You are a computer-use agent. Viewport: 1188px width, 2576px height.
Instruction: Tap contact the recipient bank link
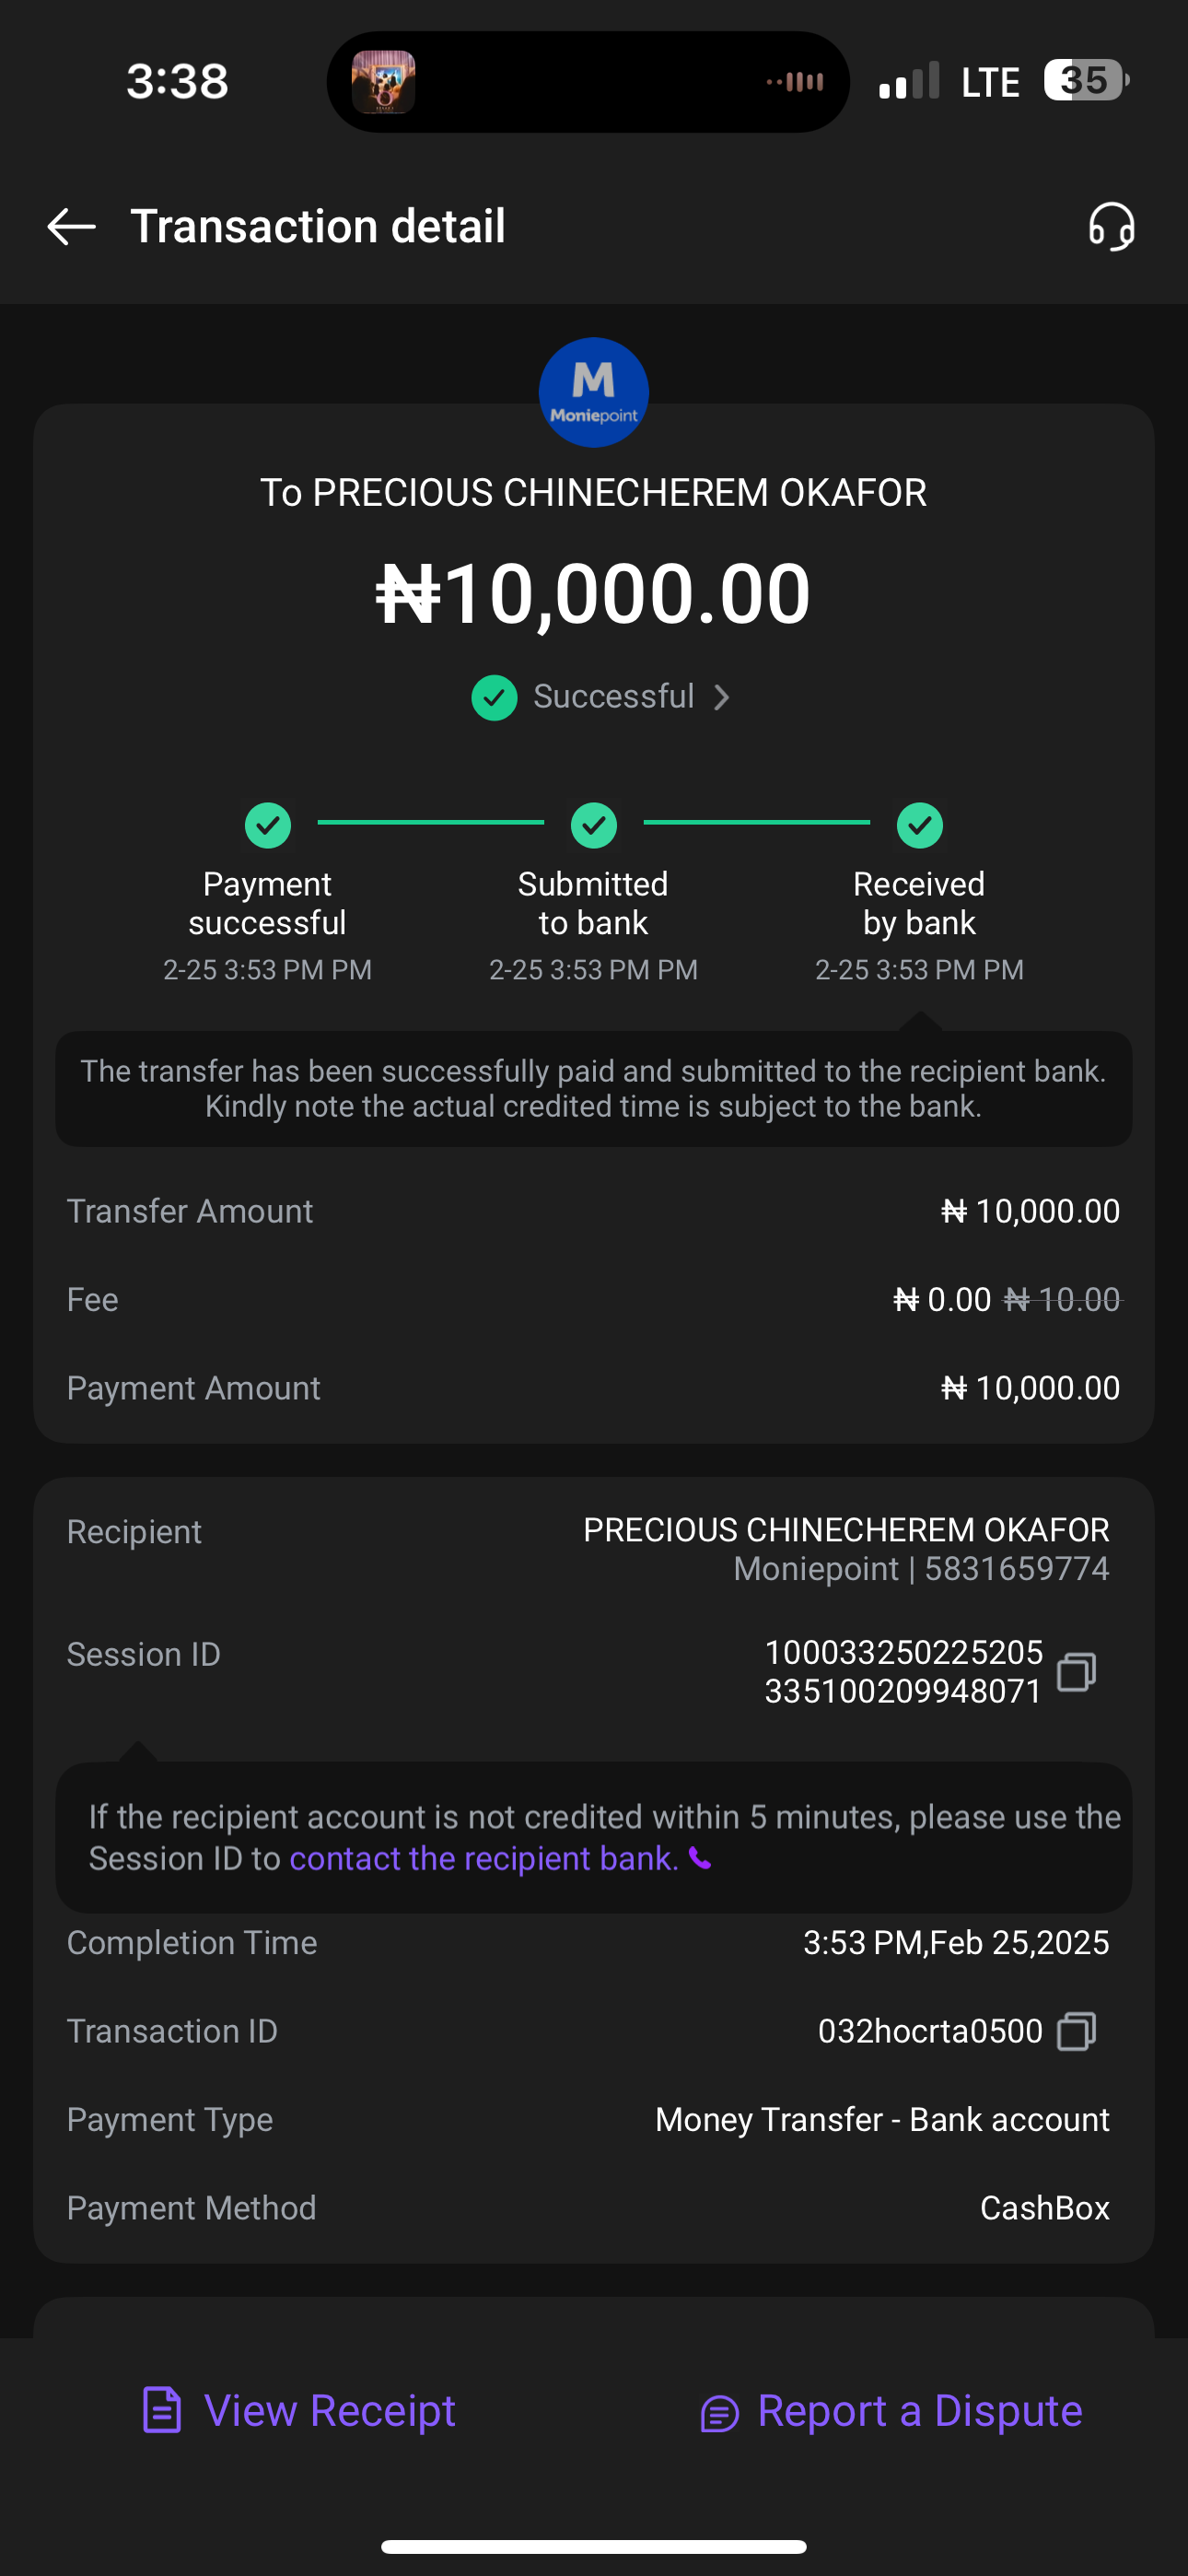[x=484, y=1859]
